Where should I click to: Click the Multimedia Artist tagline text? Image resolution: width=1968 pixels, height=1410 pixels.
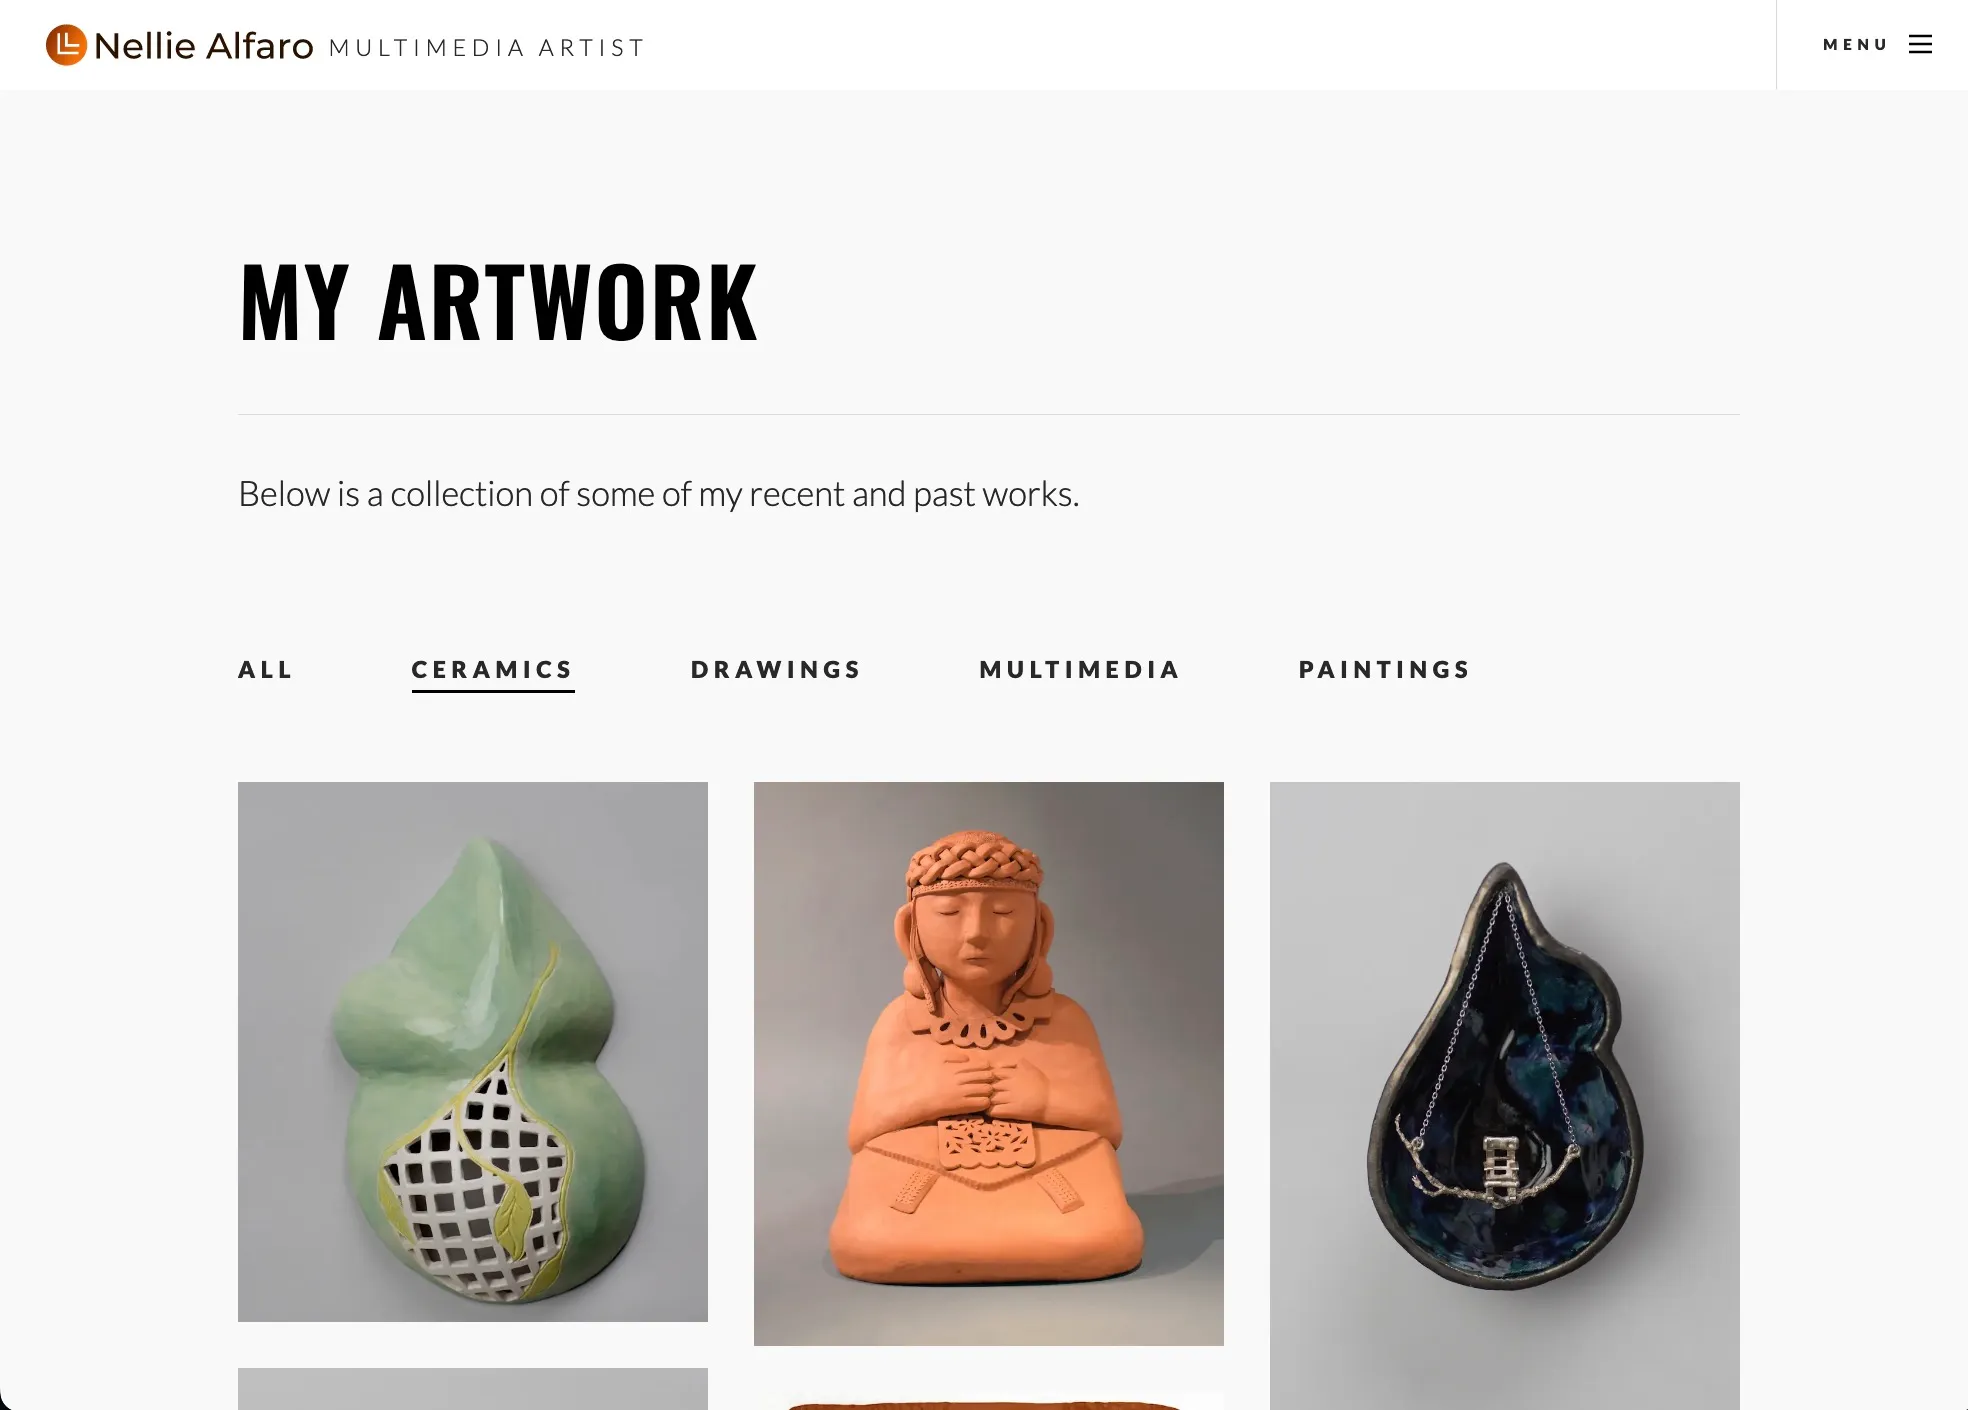pos(487,48)
